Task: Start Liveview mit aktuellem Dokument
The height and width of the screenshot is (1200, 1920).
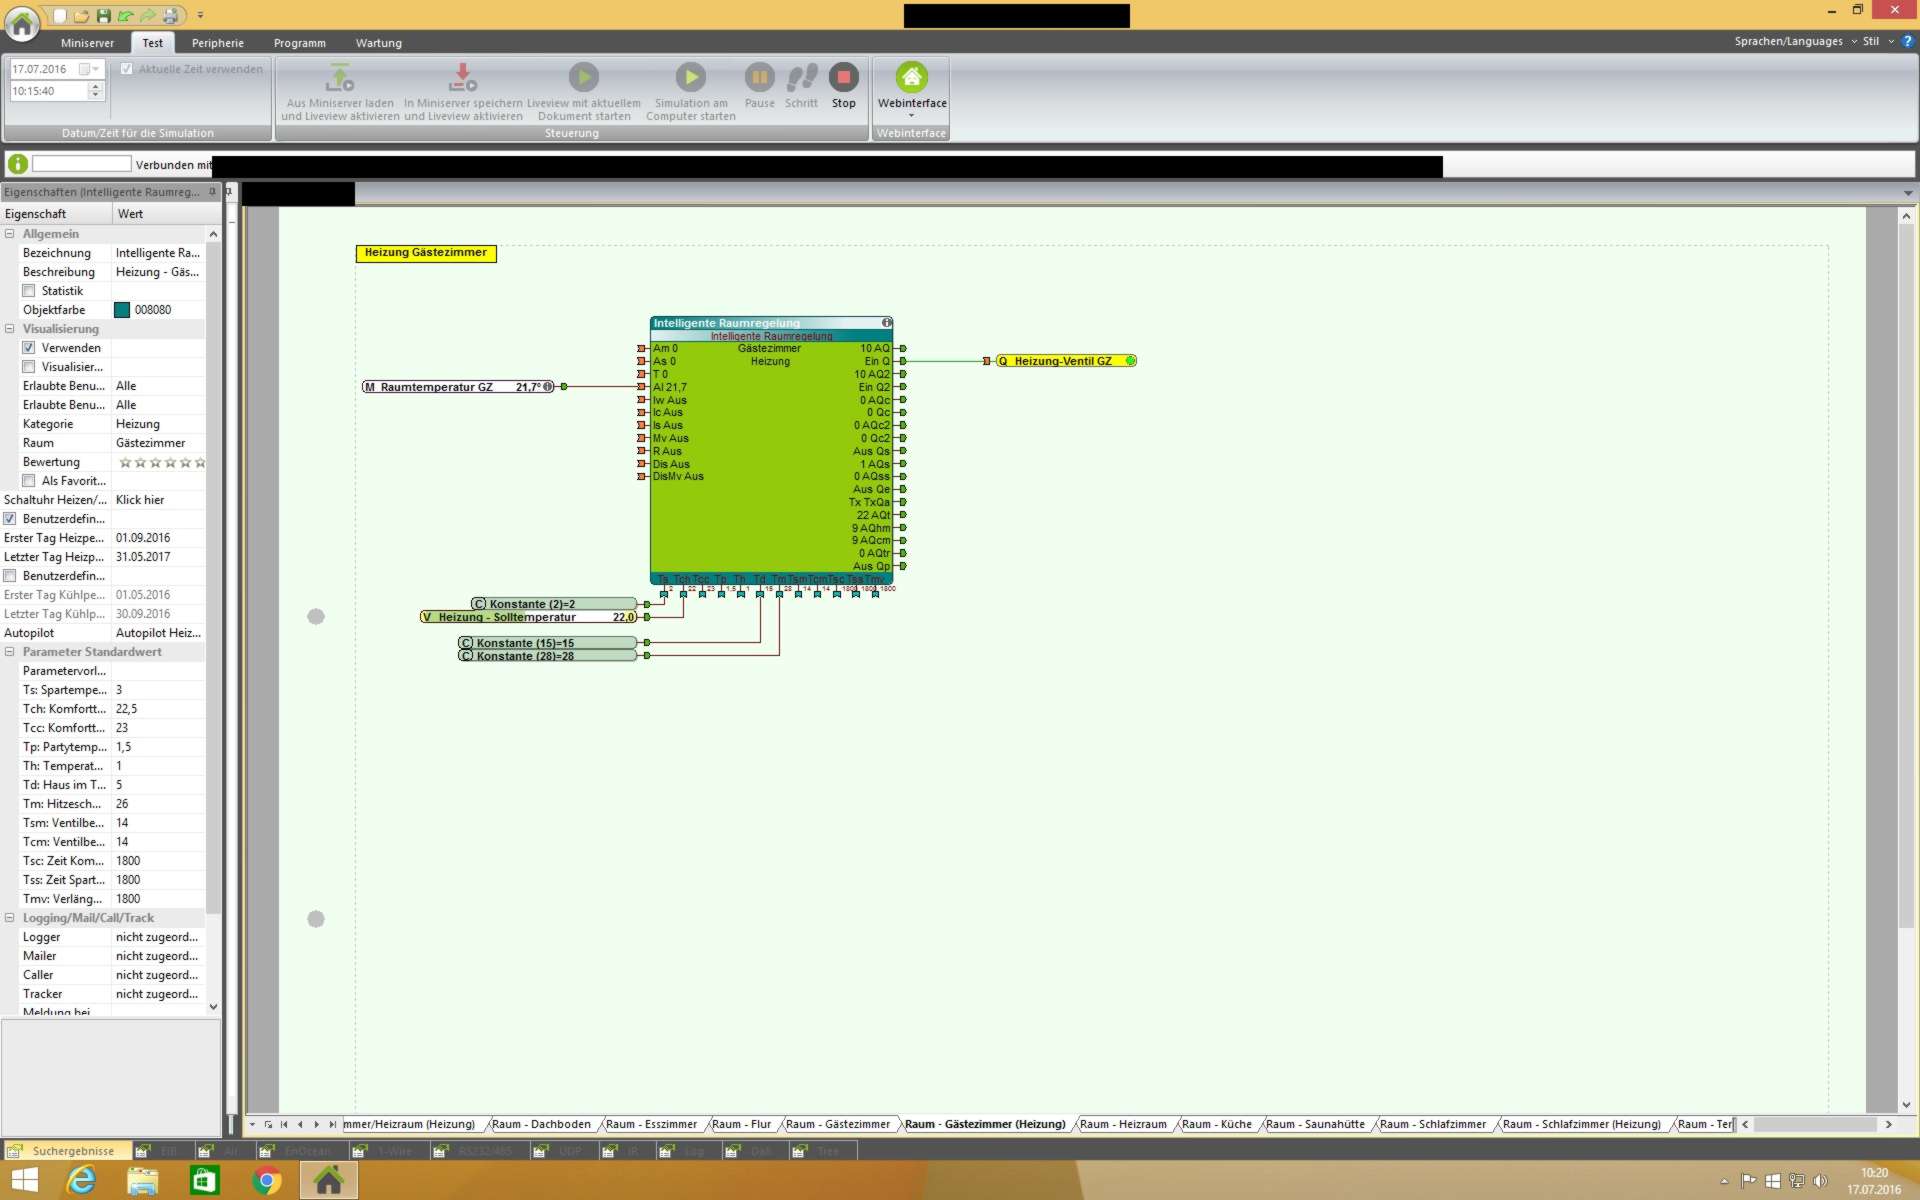Action: click(584, 78)
